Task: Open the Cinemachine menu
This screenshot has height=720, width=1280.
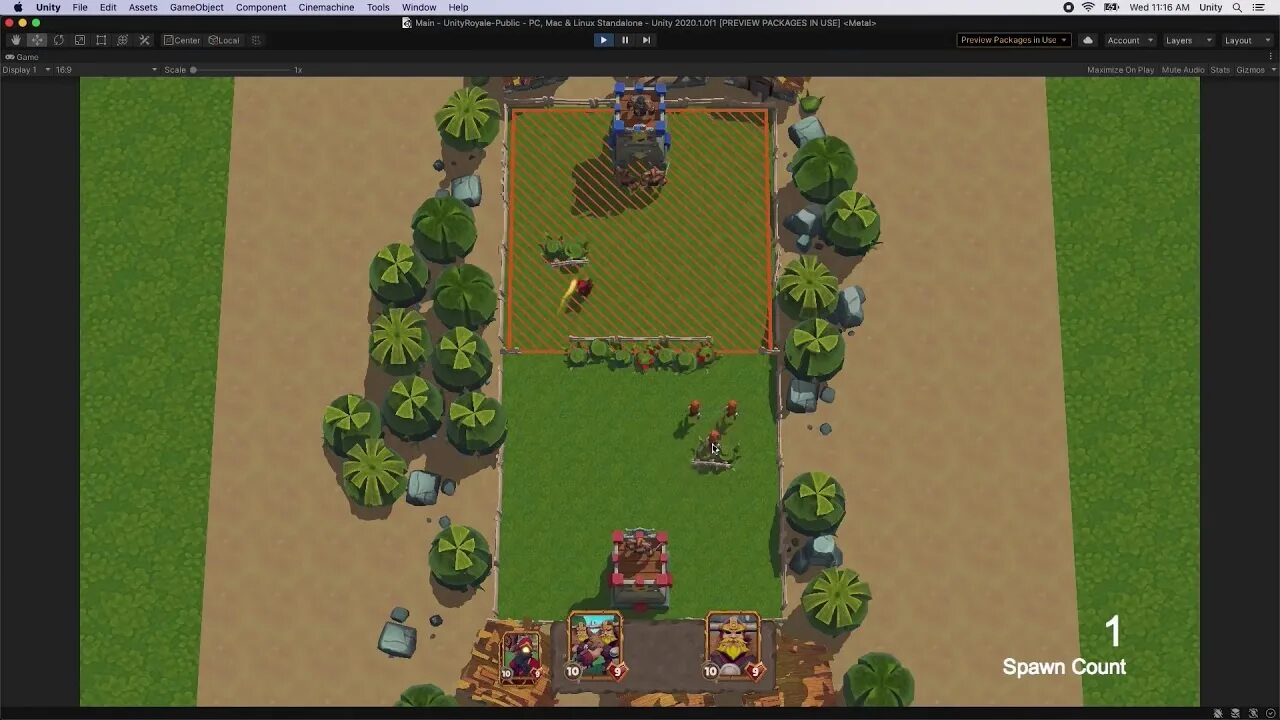Action: [326, 7]
